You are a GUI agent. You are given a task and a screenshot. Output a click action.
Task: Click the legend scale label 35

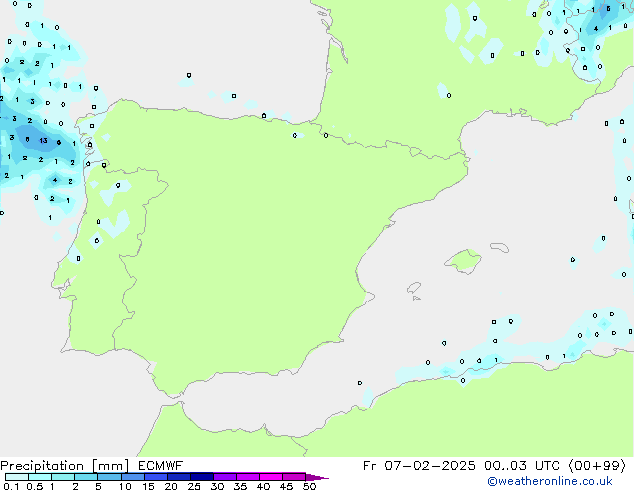click(x=240, y=486)
